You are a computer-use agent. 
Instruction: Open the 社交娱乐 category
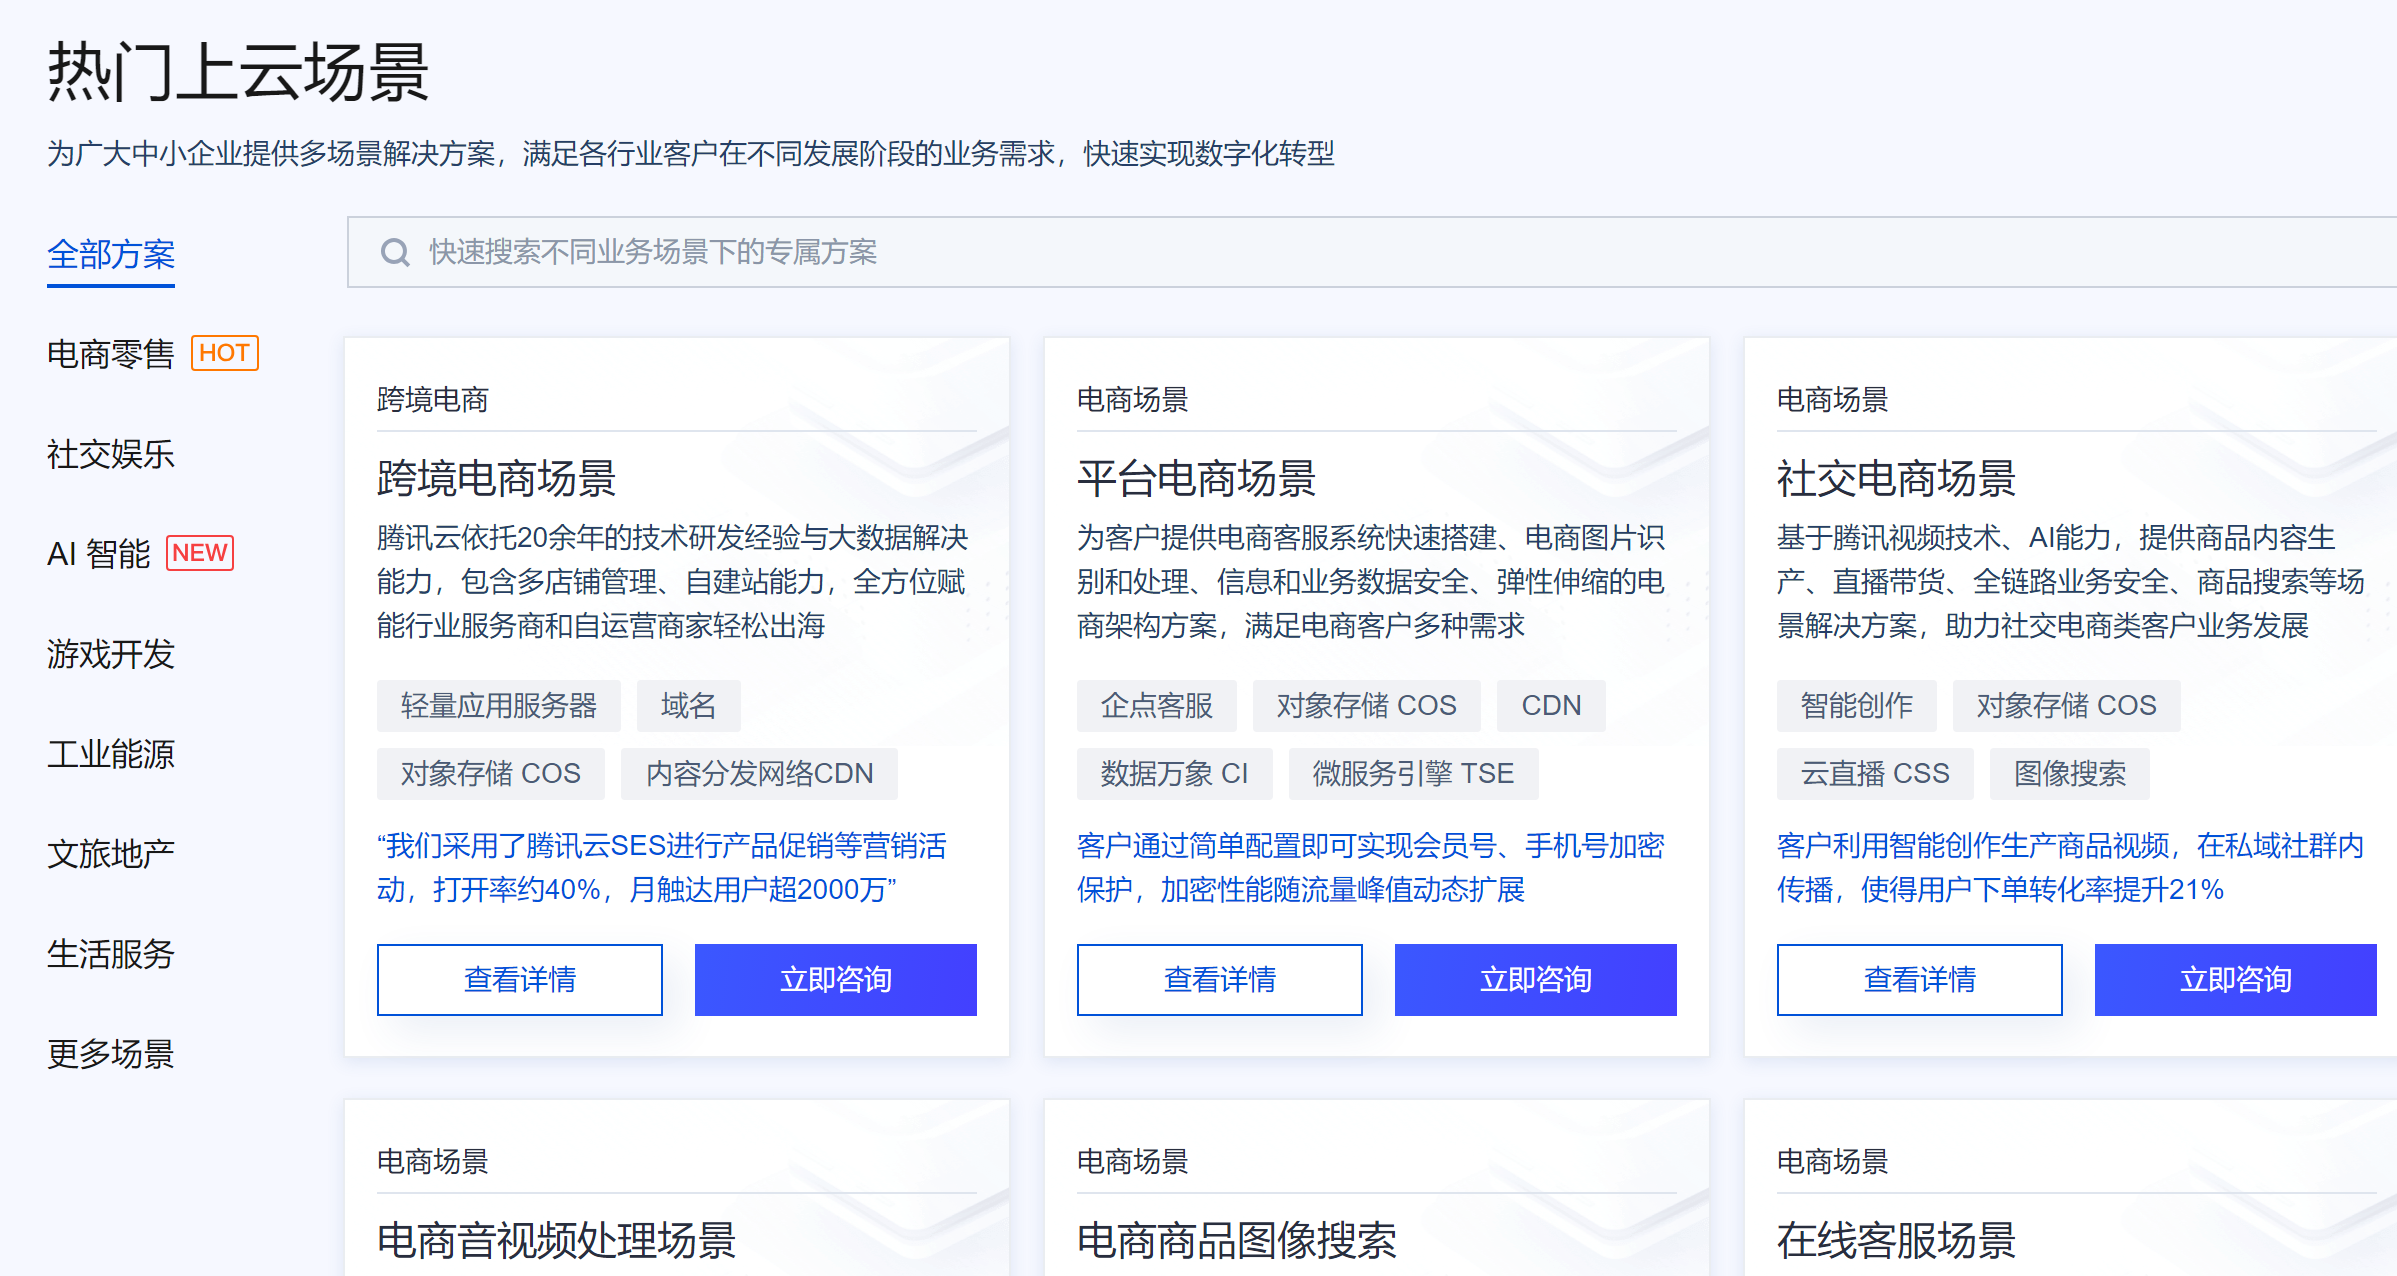pyautogui.click(x=111, y=454)
